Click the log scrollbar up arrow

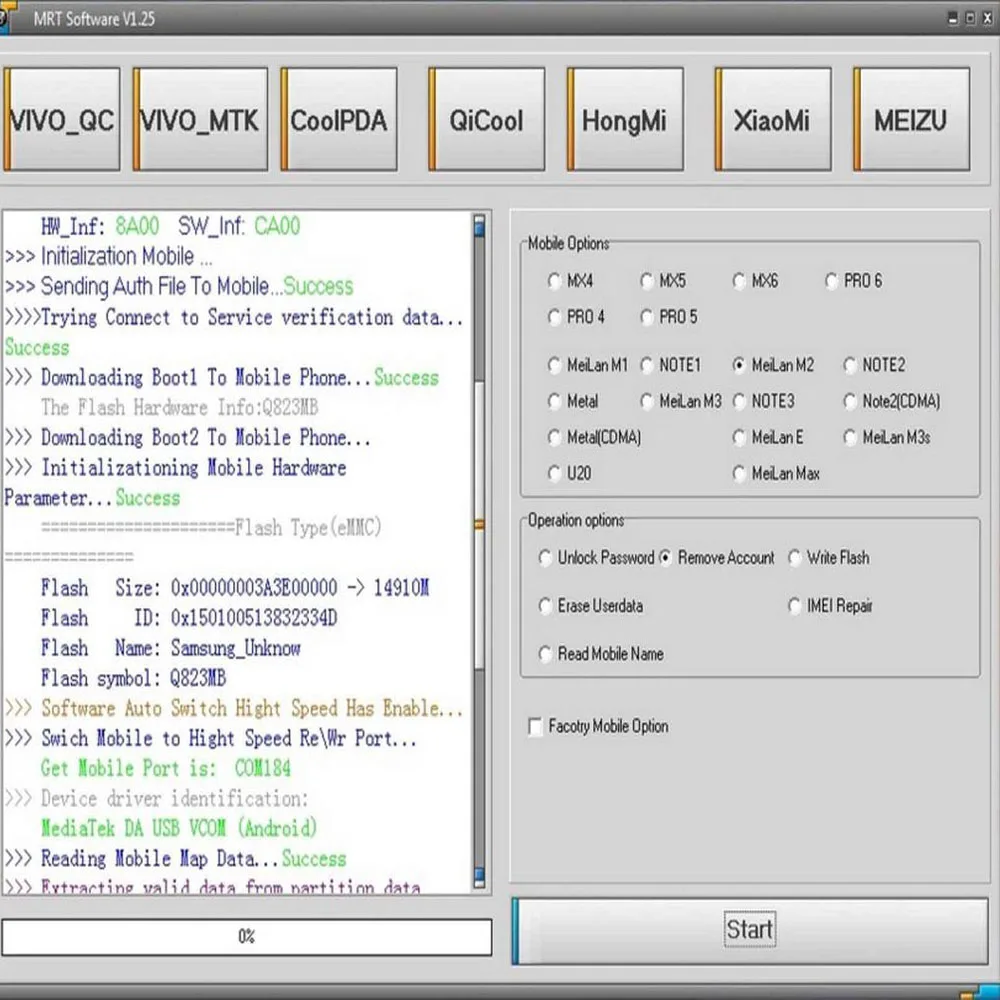tap(479, 226)
